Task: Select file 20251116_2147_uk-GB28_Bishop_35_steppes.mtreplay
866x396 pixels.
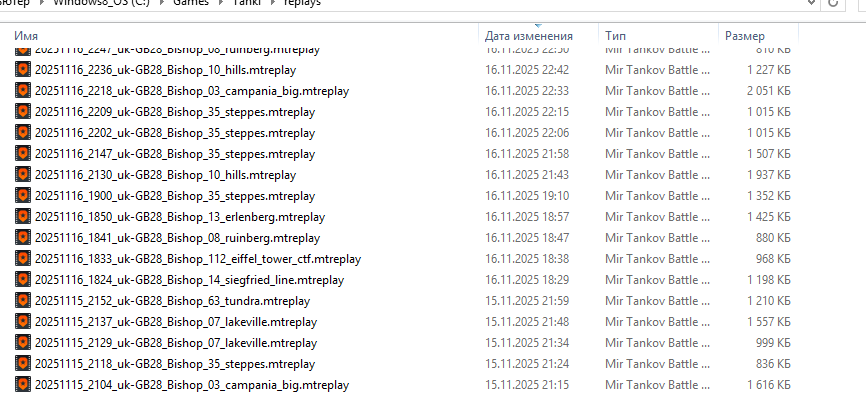Action: click(175, 154)
